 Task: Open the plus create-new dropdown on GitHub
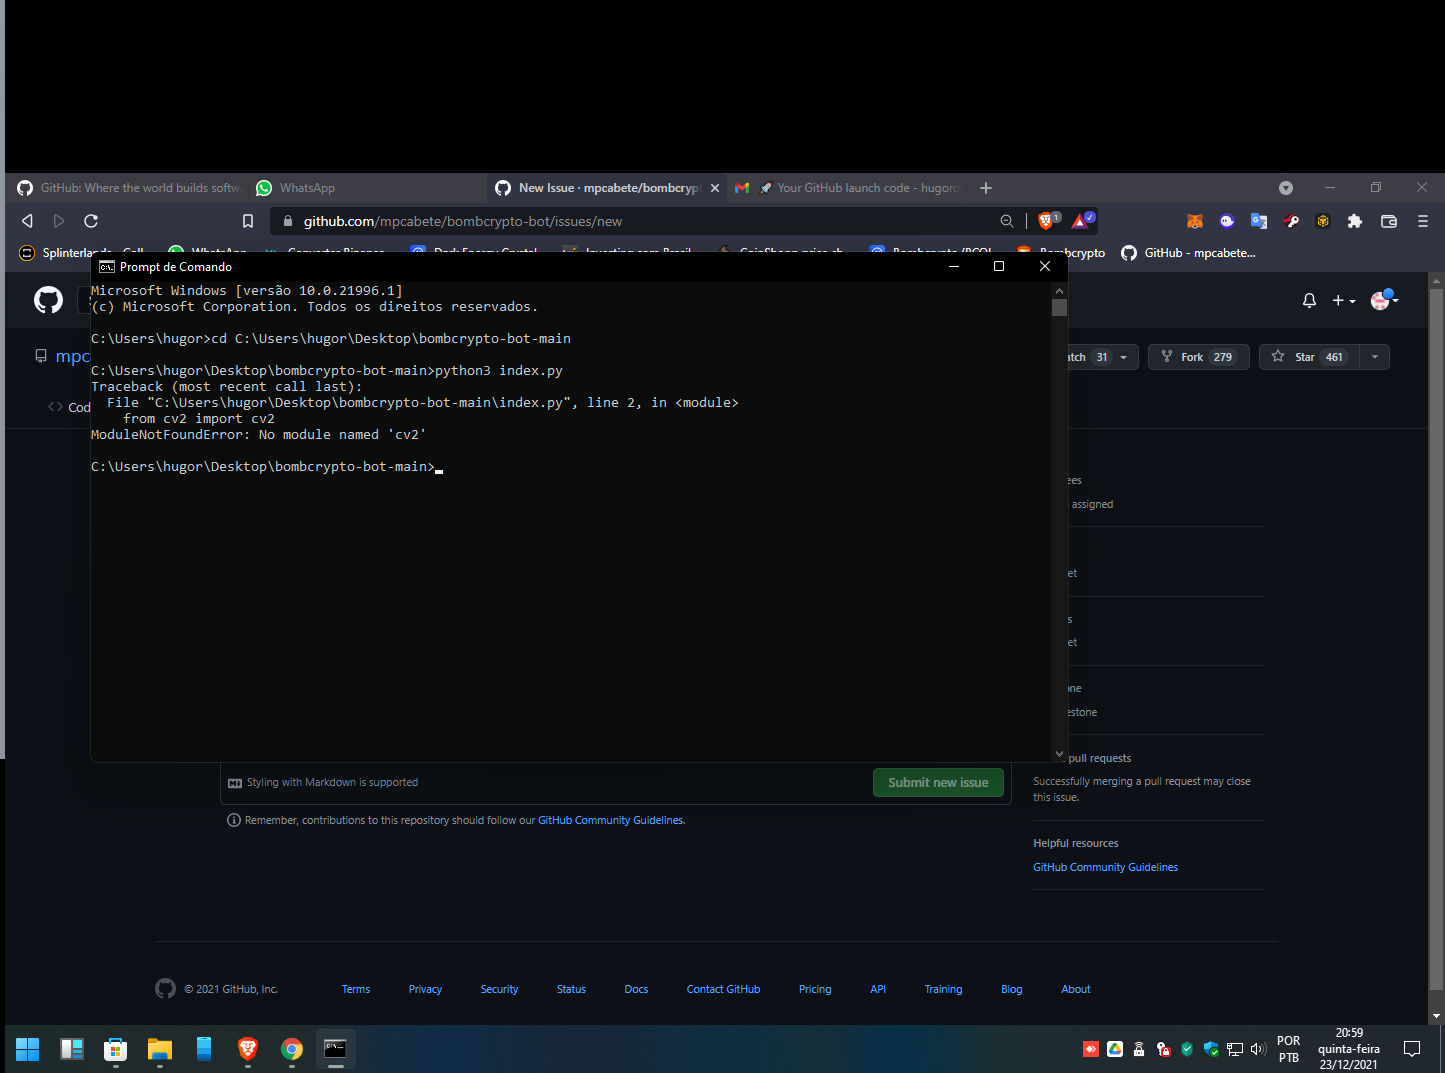(x=1343, y=300)
